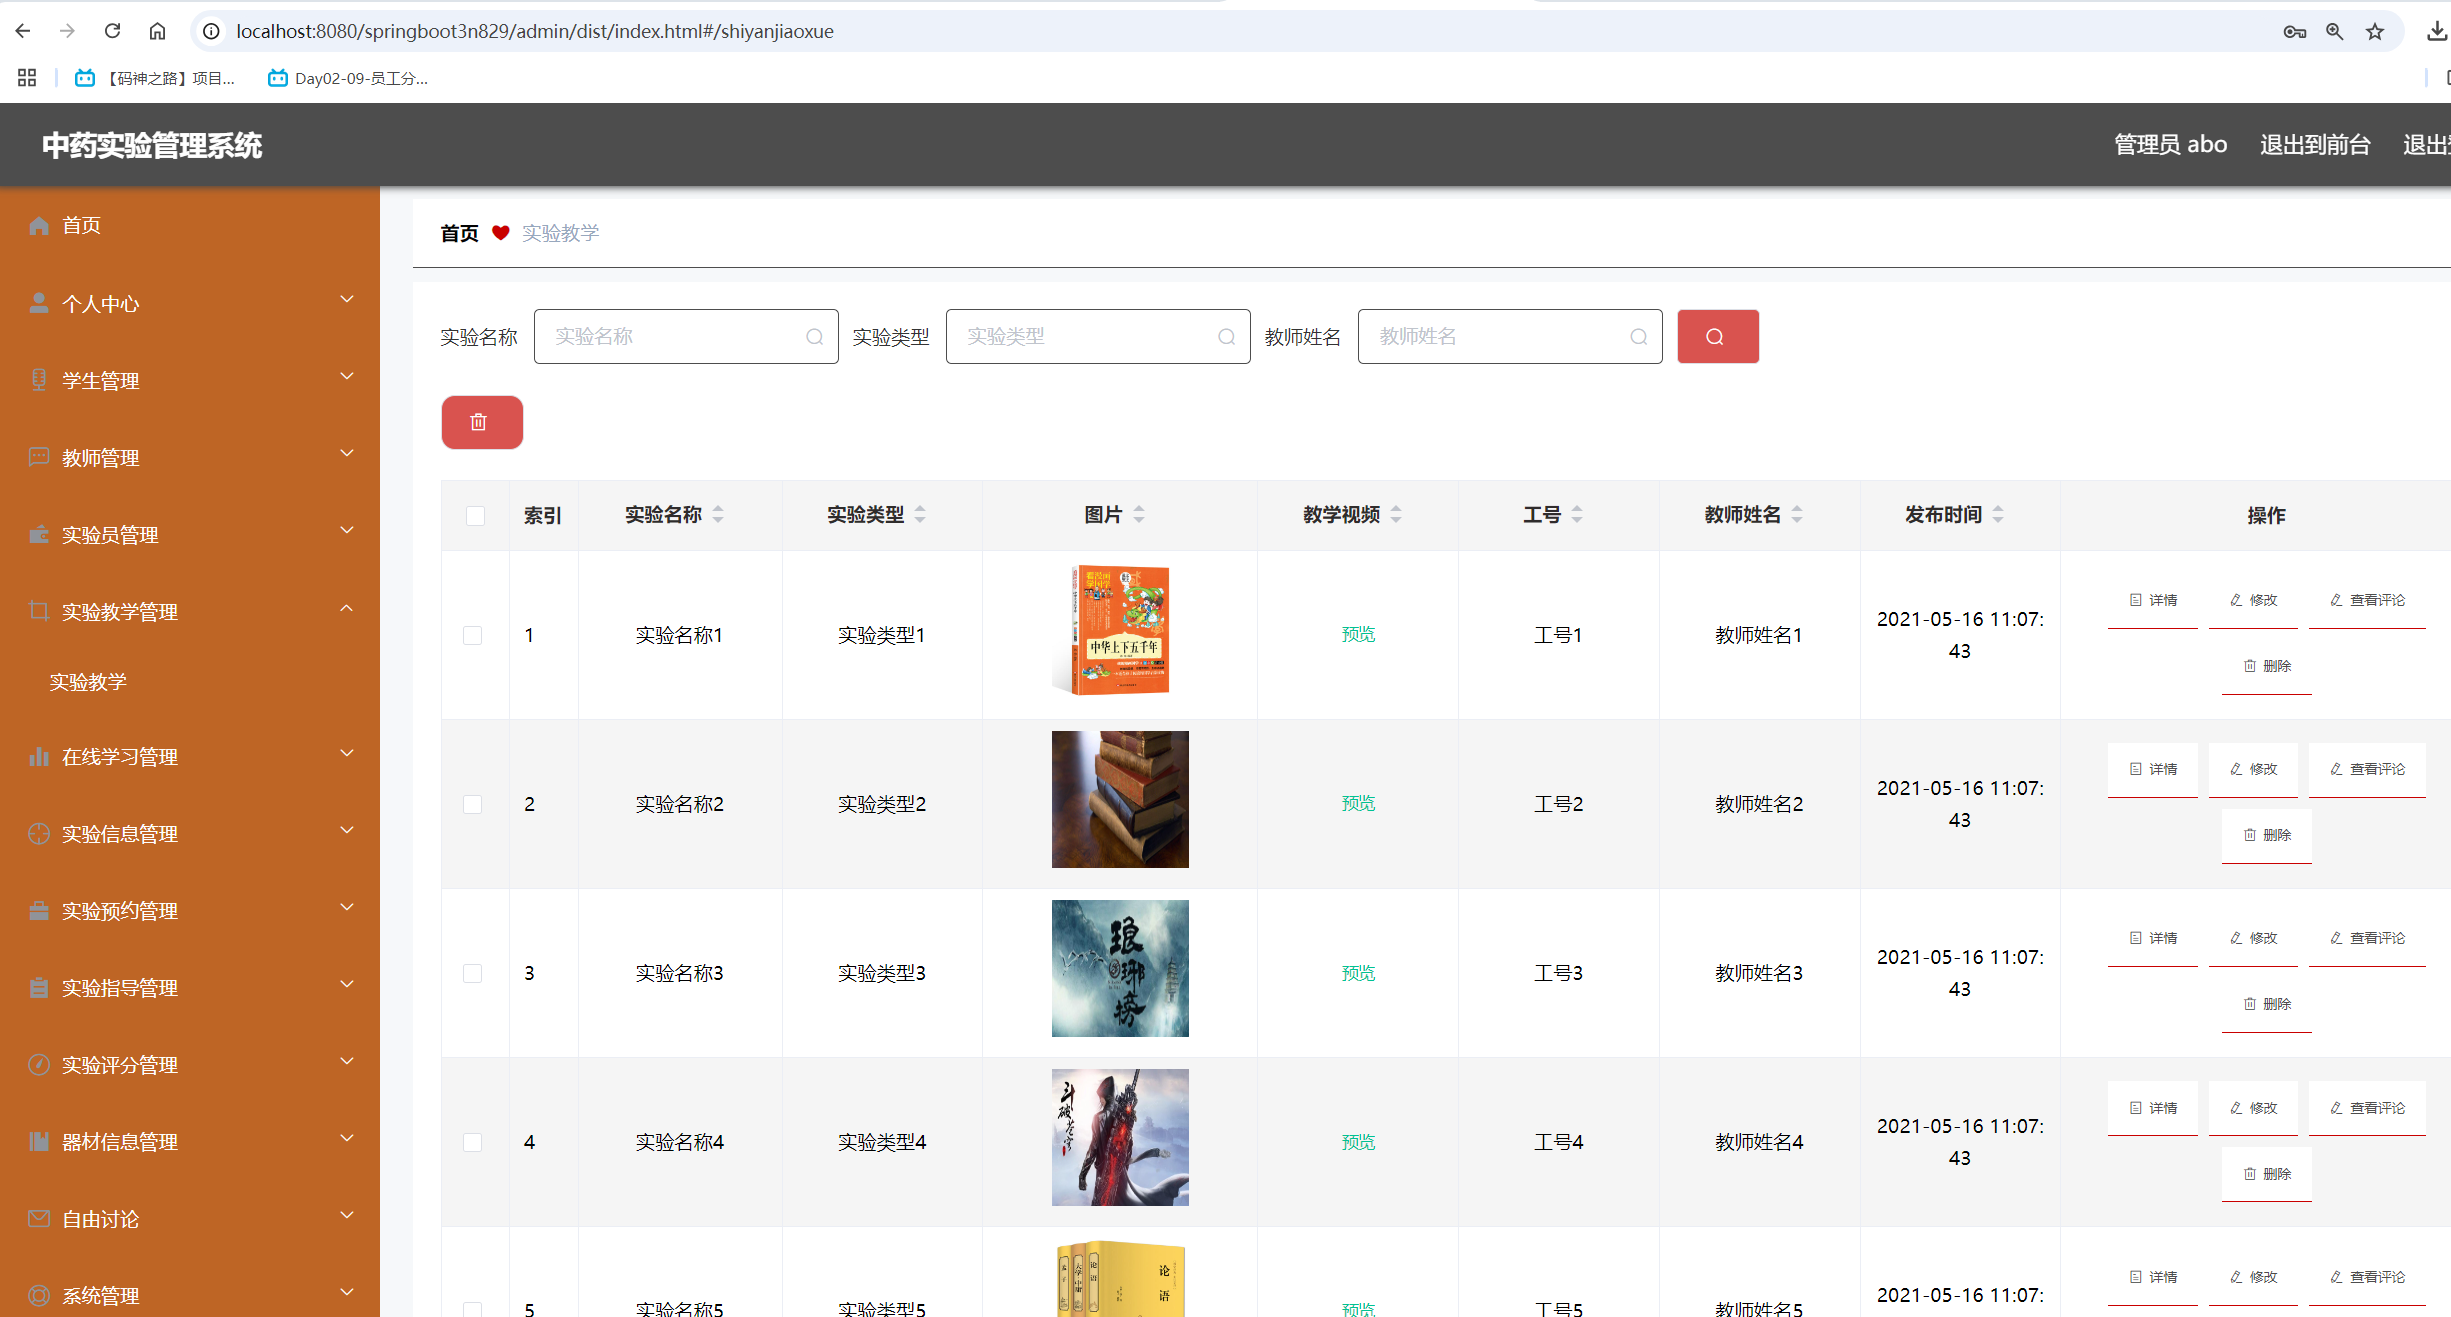
Task: Click the red search magnifier button
Action: pyautogui.click(x=1717, y=337)
